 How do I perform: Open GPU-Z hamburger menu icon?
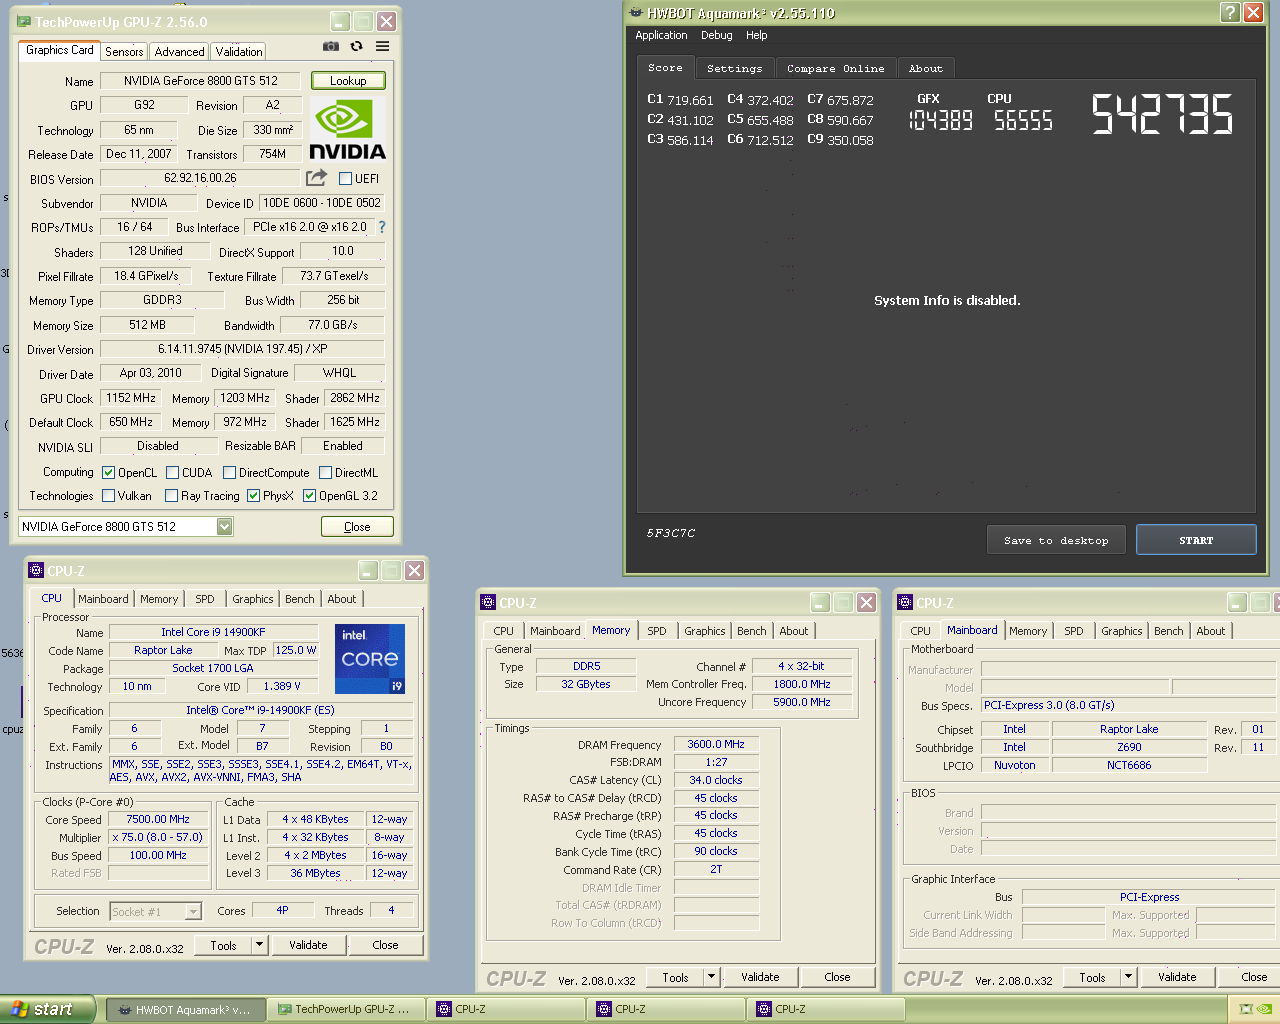pos(382,46)
